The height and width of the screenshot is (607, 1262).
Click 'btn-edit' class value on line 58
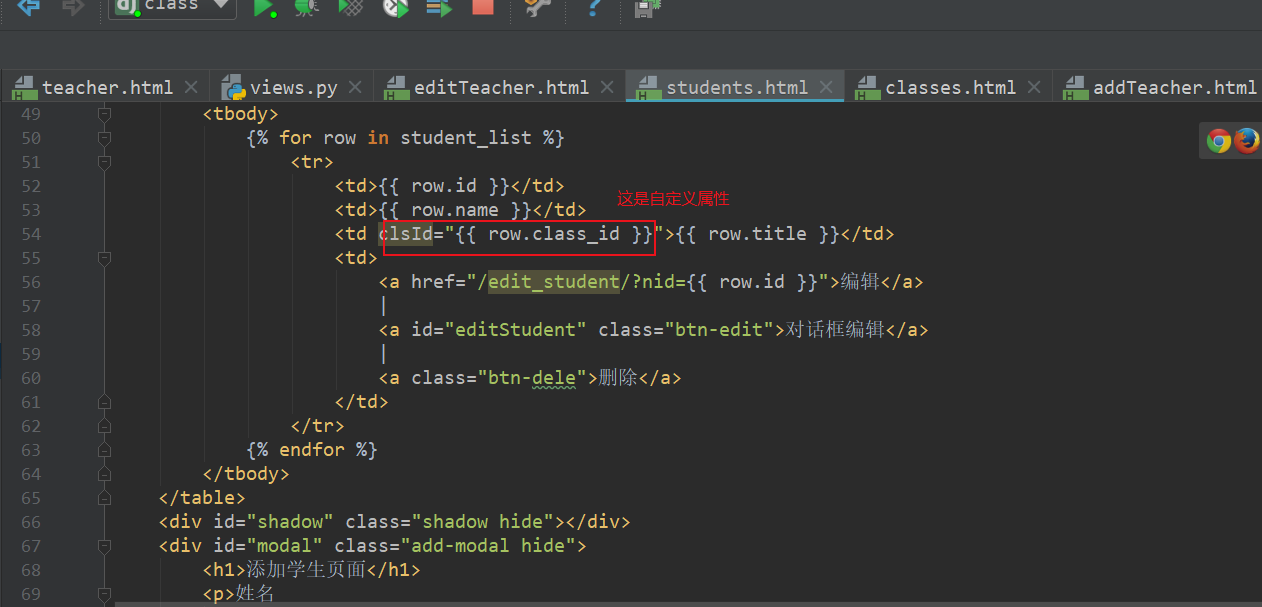[x=719, y=330]
